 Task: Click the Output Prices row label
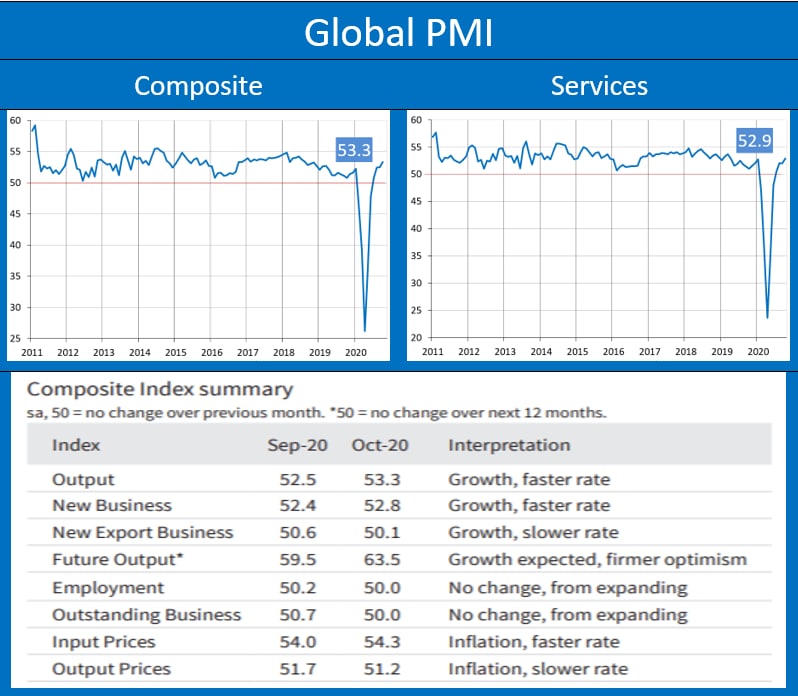point(111,668)
